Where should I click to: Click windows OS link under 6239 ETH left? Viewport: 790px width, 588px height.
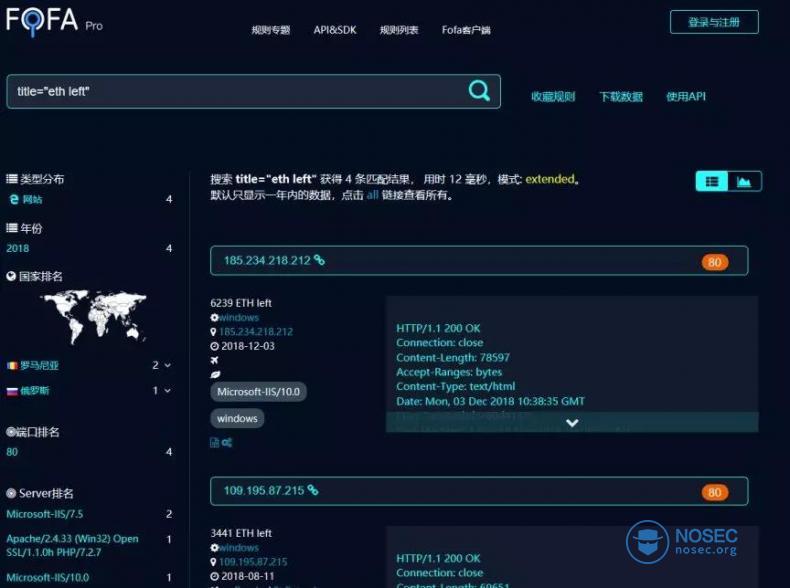[x=239, y=317]
